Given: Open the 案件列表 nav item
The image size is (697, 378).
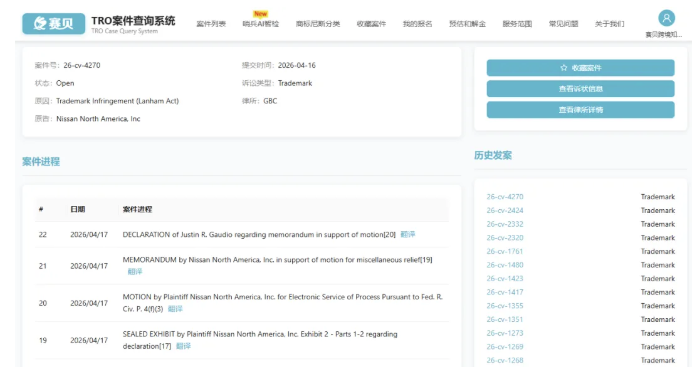Looking at the screenshot, I should pyautogui.click(x=211, y=24).
